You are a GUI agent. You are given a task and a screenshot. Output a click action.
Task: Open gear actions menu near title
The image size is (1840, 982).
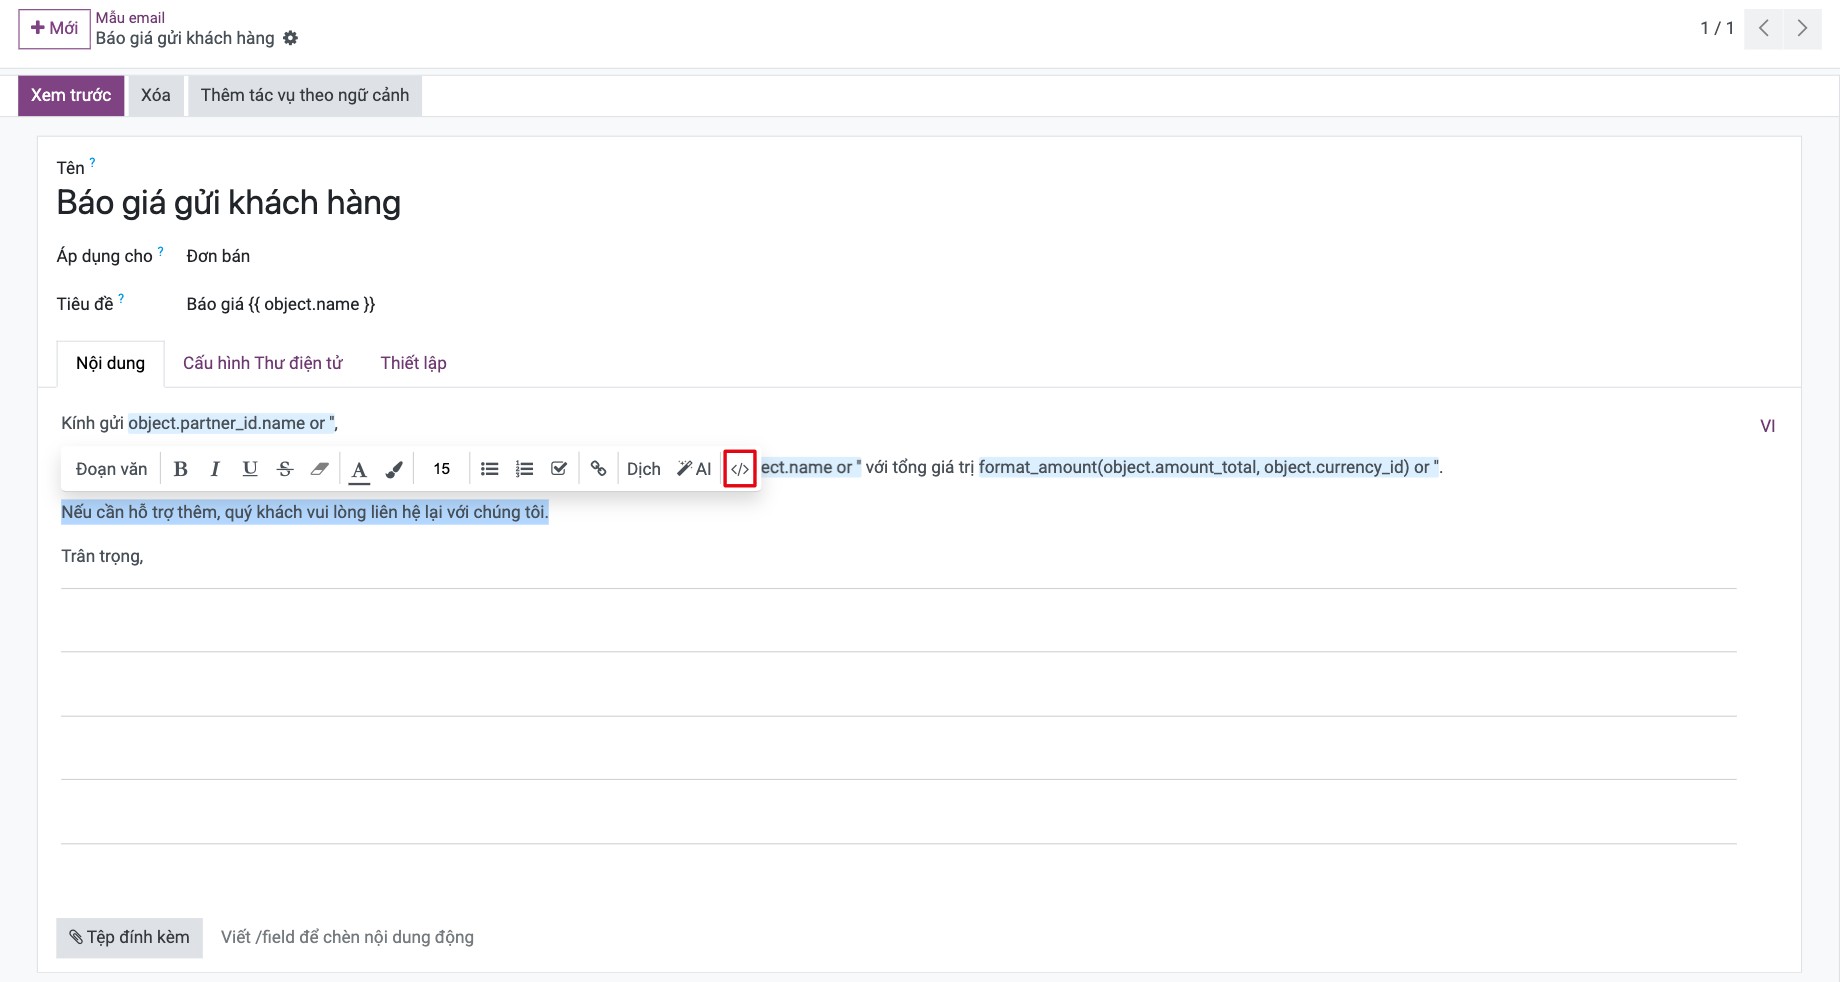click(290, 38)
